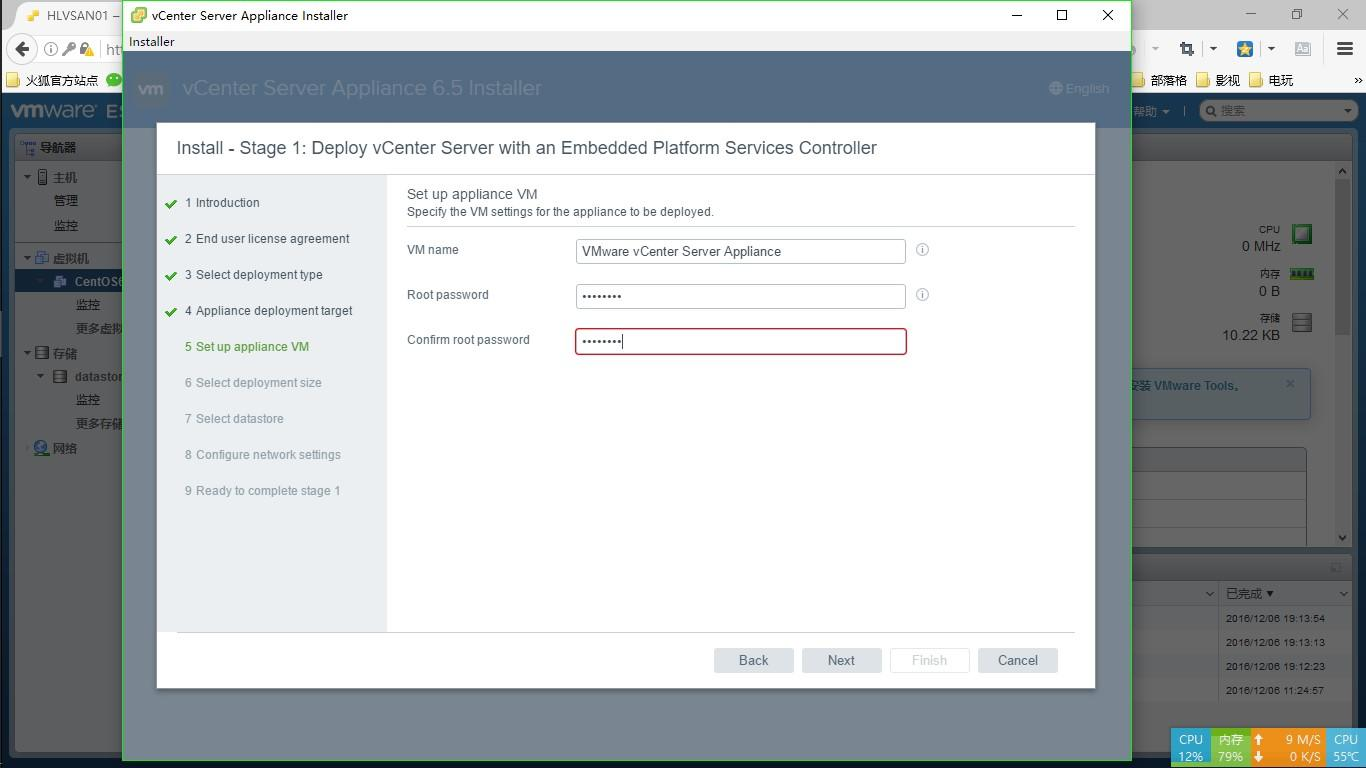Screen dimensions: 1366x768
Task: Select the CentOS virtual machine icon
Action: (x=59, y=282)
